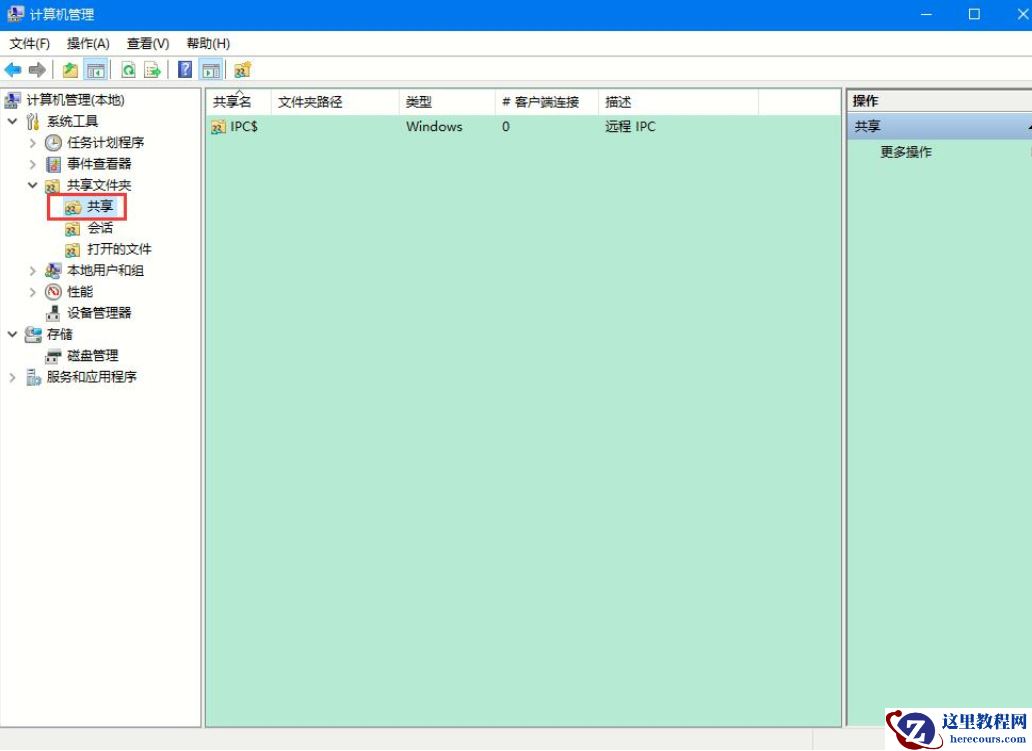Click the 系统工具 tools icon
This screenshot has width=1032, height=751.
pyautogui.click(x=33, y=121)
